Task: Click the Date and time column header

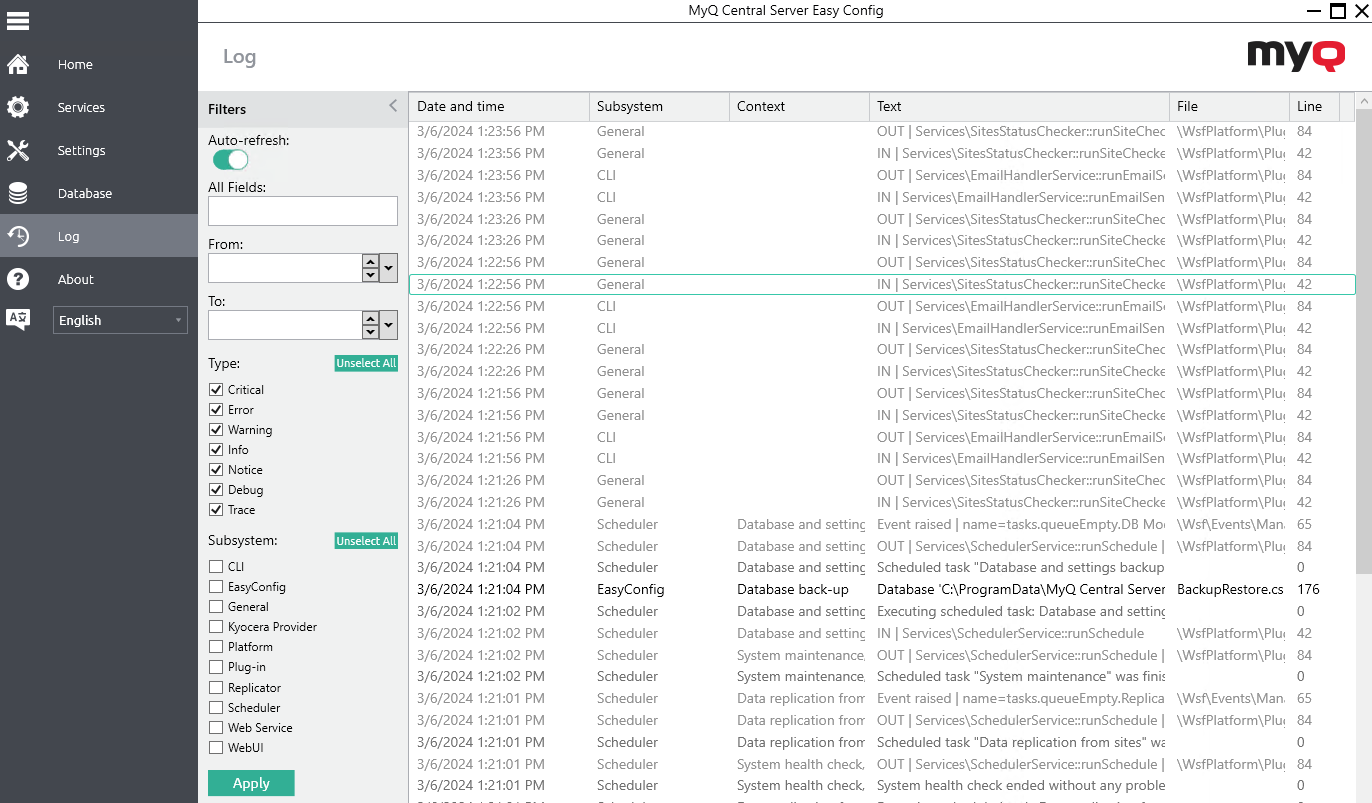Action: point(498,107)
